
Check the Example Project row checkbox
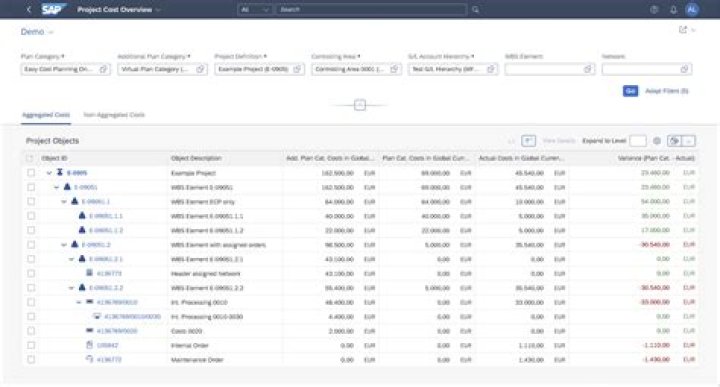(x=31, y=173)
